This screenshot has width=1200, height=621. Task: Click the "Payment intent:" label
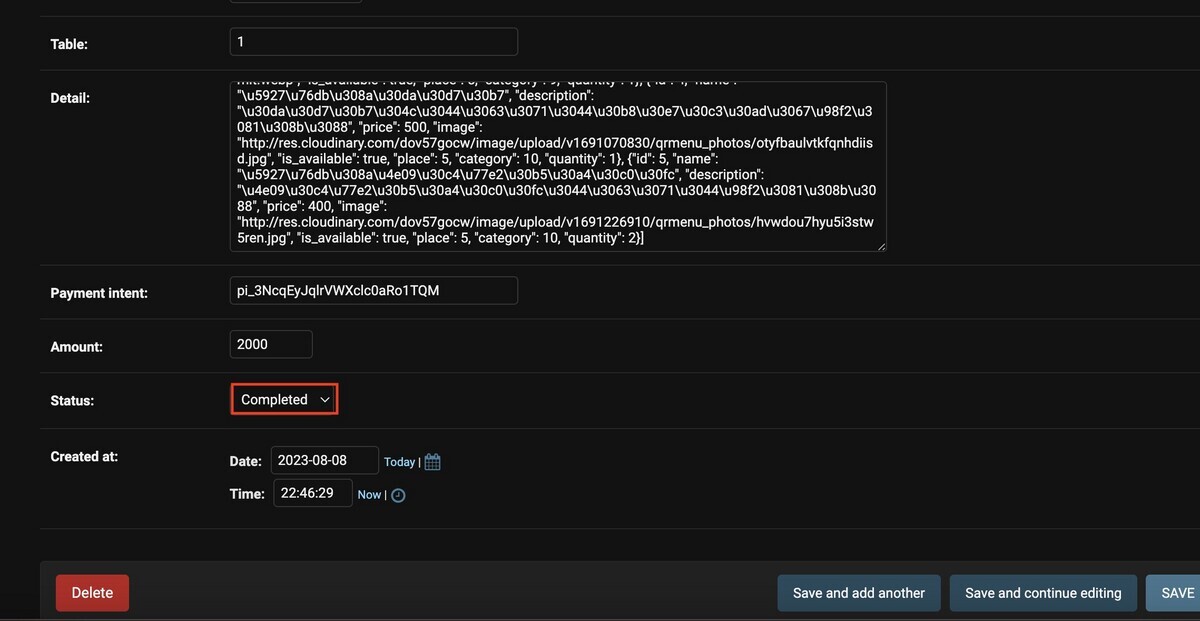click(99, 293)
